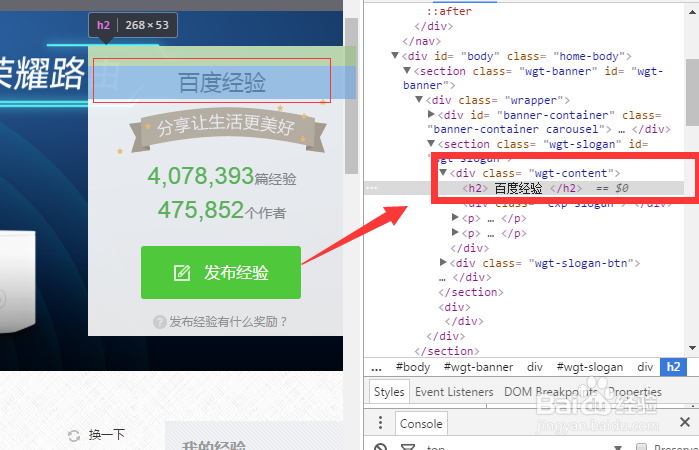The width and height of the screenshot is (699, 450).
Task: Click #body in the breadcrumb bar
Action: tap(413, 367)
